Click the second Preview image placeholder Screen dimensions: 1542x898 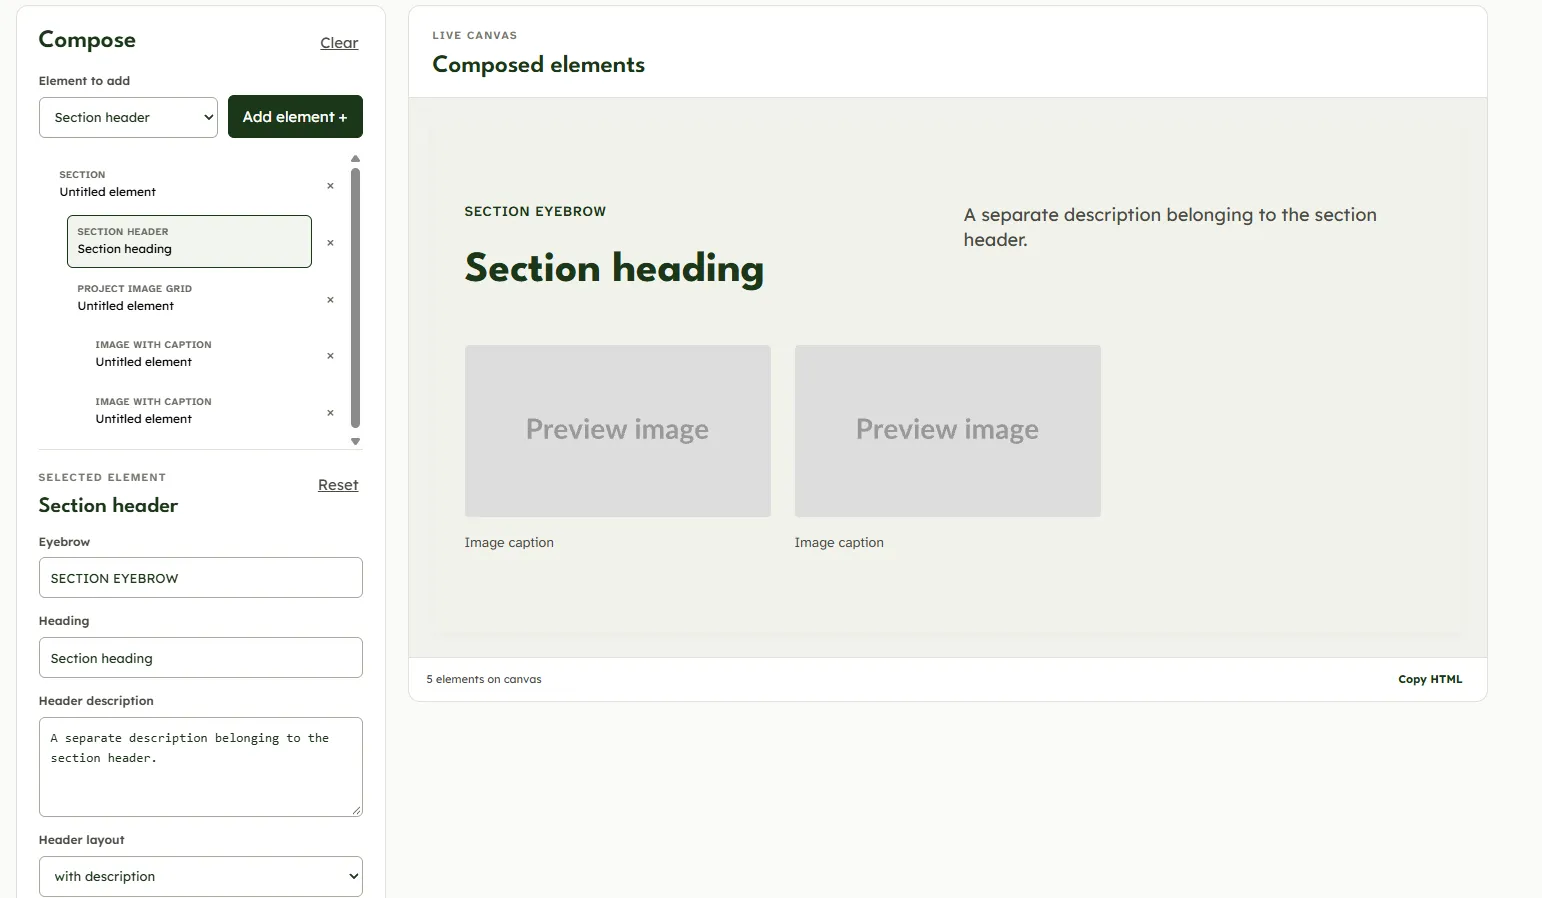click(948, 431)
